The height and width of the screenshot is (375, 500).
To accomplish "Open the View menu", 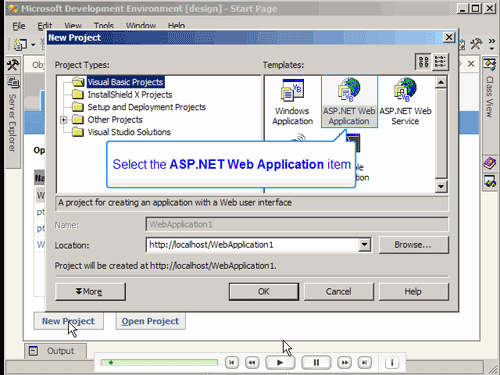I will [73, 26].
